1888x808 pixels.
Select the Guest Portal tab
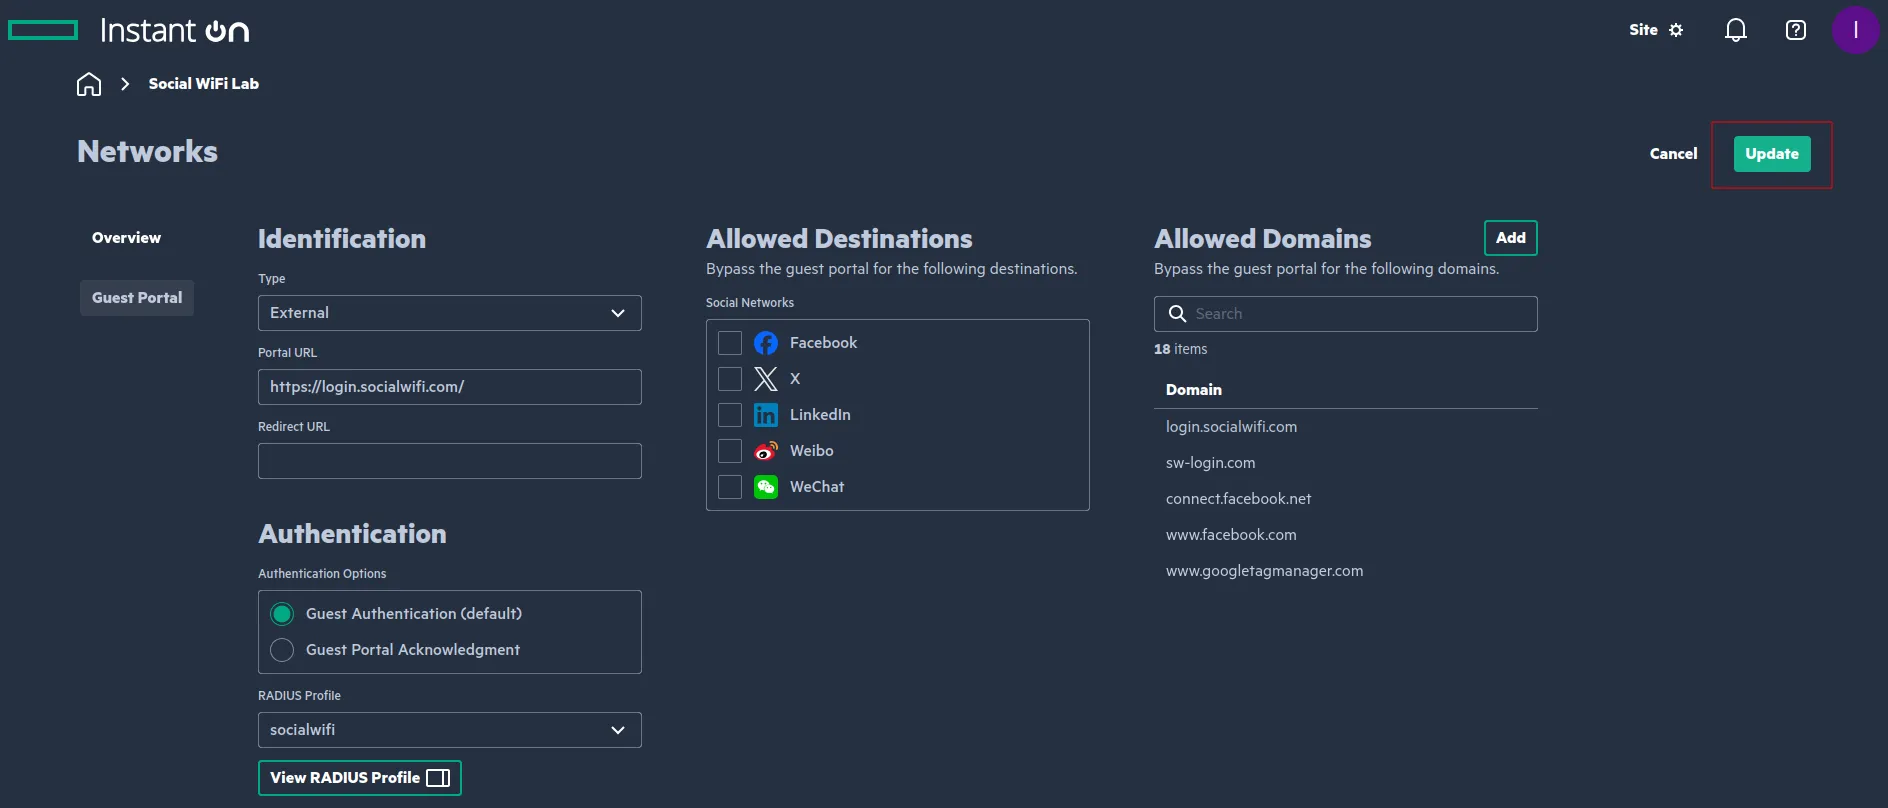tap(137, 298)
